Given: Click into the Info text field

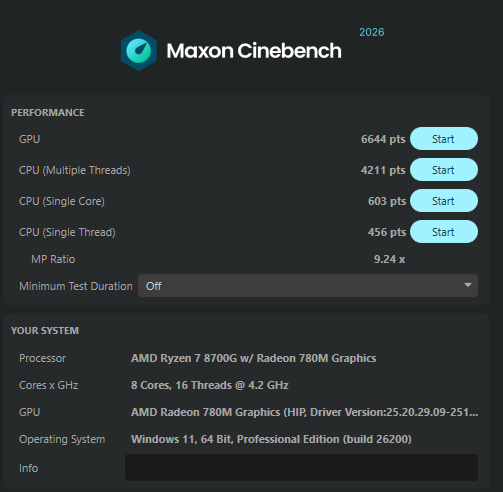Looking at the screenshot, I should tap(301, 467).
